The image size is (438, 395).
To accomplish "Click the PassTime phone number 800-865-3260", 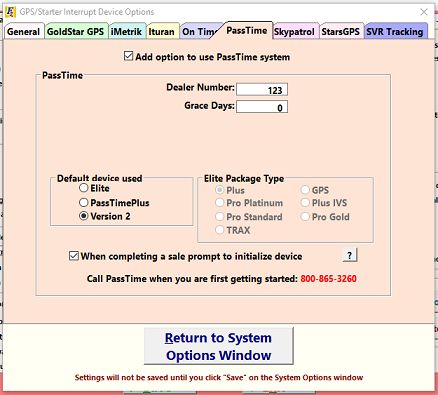I will 328,279.
